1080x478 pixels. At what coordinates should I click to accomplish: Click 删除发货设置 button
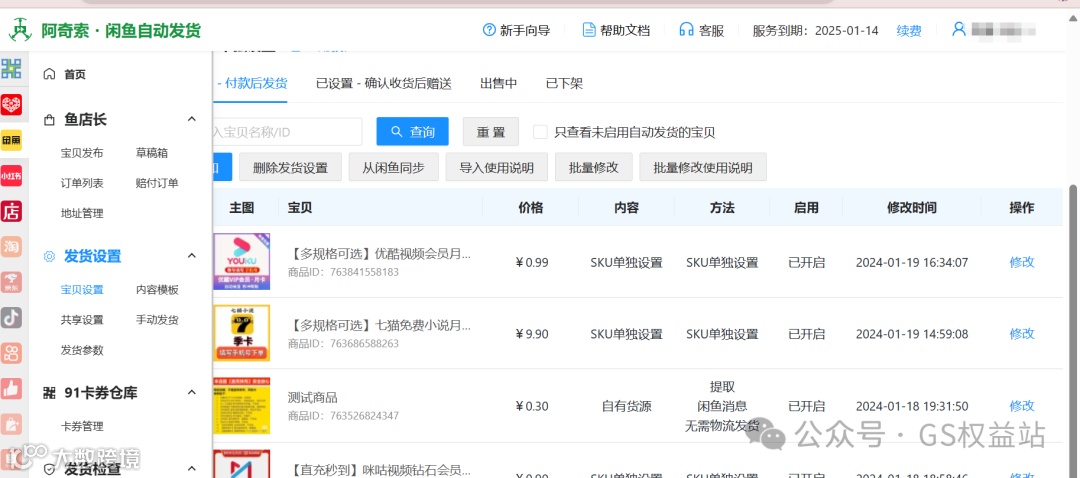pos(290,167)
